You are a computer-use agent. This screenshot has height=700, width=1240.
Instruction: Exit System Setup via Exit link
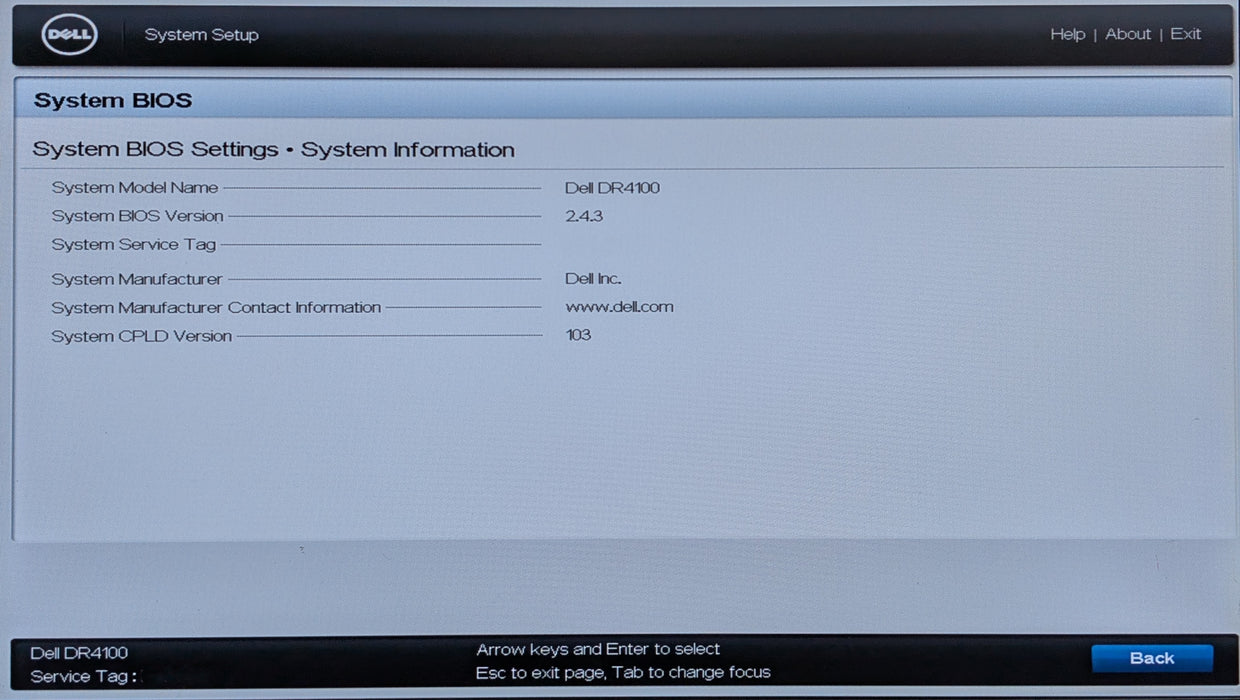(1185, 34)
